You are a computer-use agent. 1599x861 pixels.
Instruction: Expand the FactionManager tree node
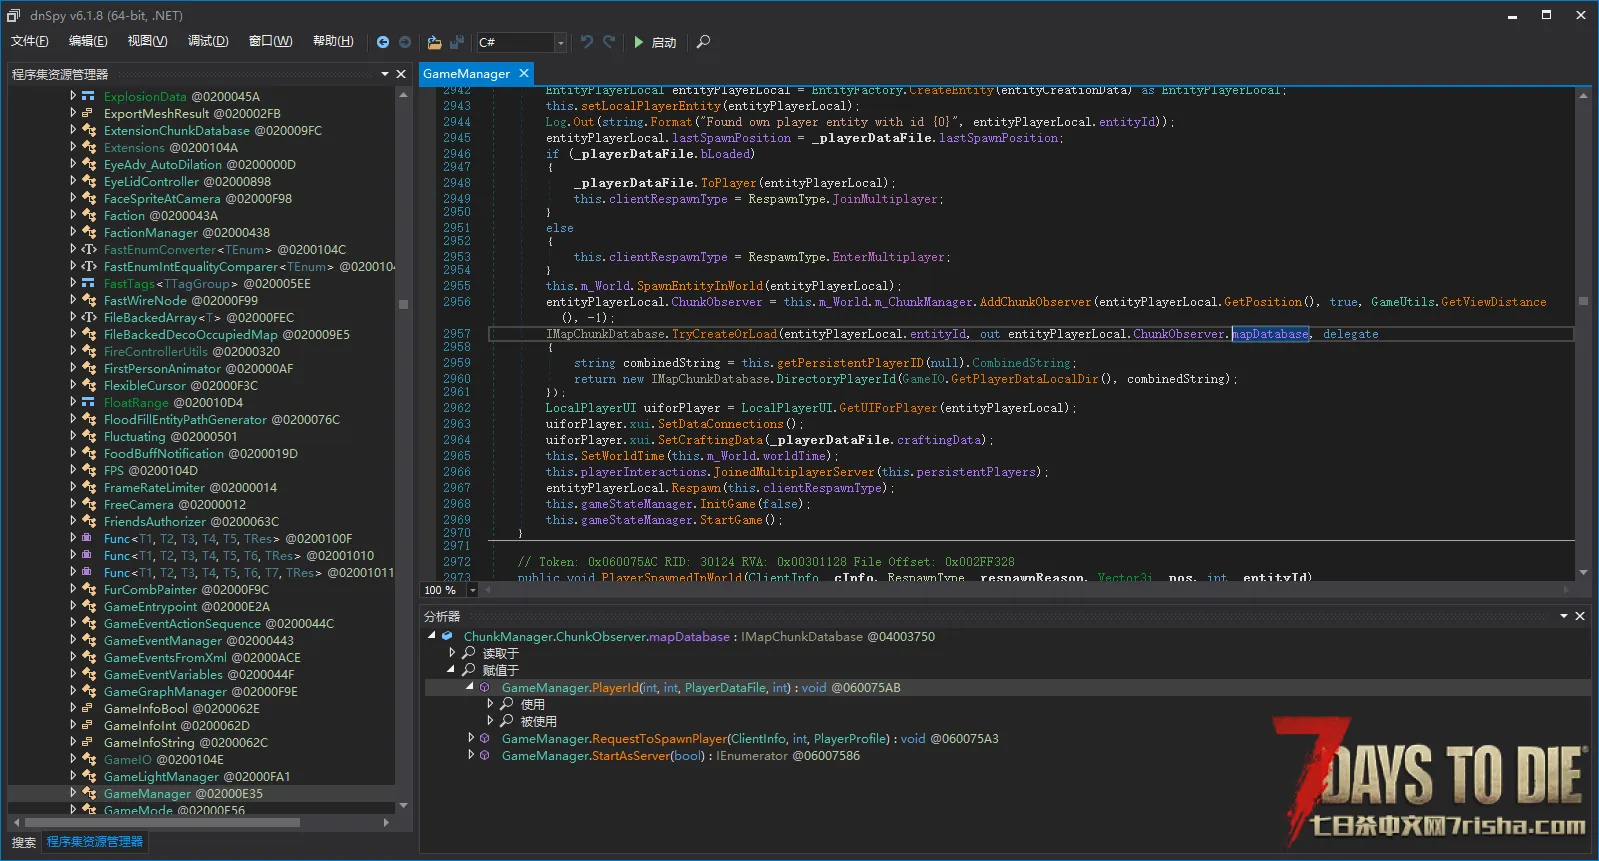pos(73,232)
